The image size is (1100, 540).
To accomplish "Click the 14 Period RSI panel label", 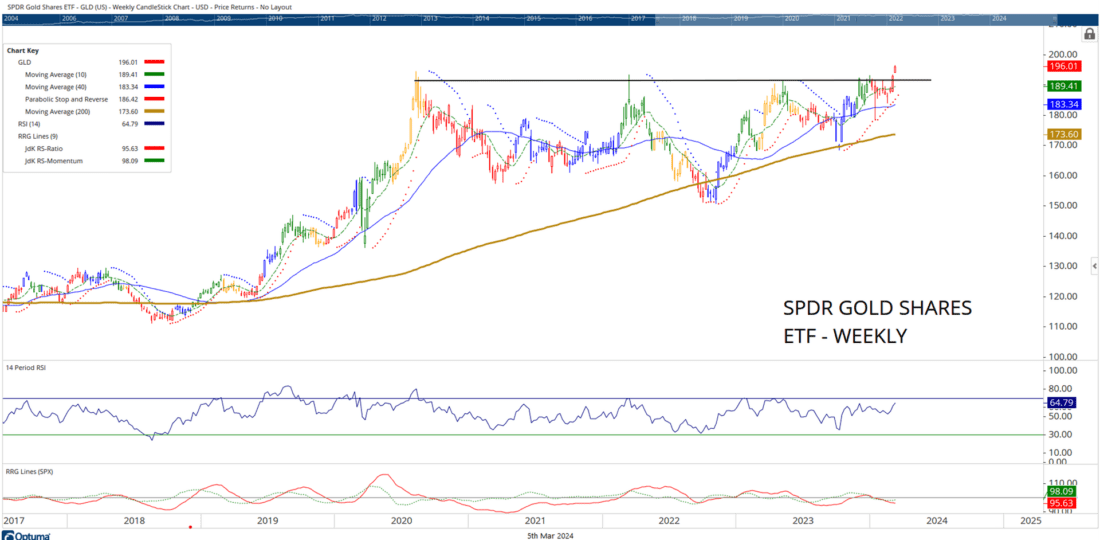I will pyautogui.click(x=28, y=368).
